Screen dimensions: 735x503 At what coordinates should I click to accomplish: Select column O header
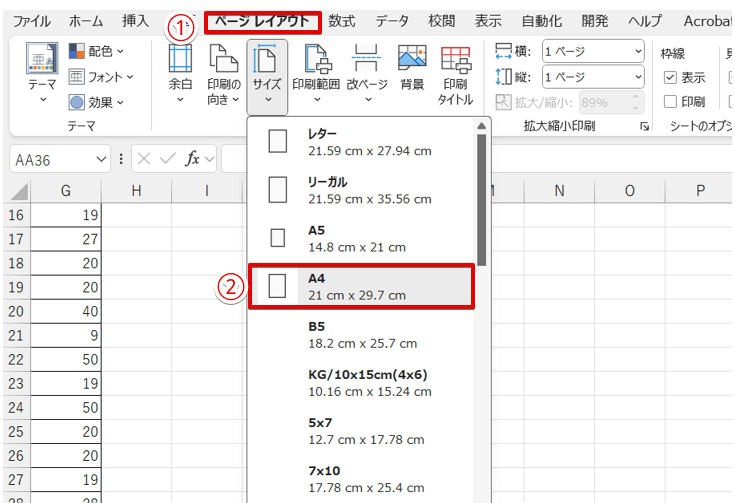630,191
